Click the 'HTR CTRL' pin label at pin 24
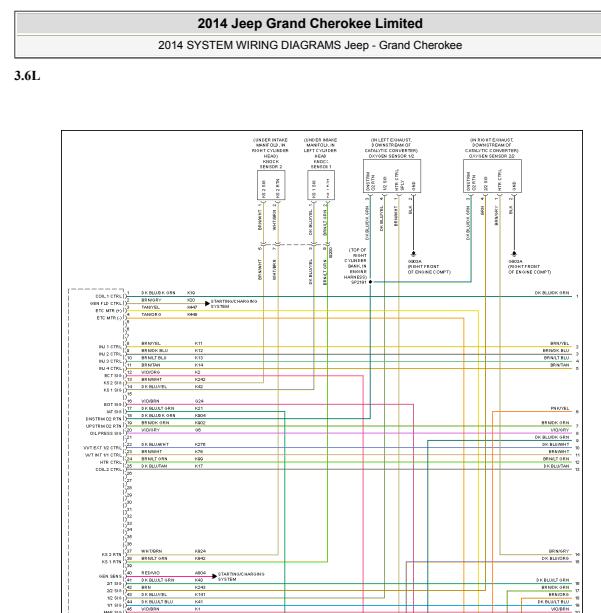Viewport: 601px width, 613px height. pyautogui.click(x=111, y=462)
